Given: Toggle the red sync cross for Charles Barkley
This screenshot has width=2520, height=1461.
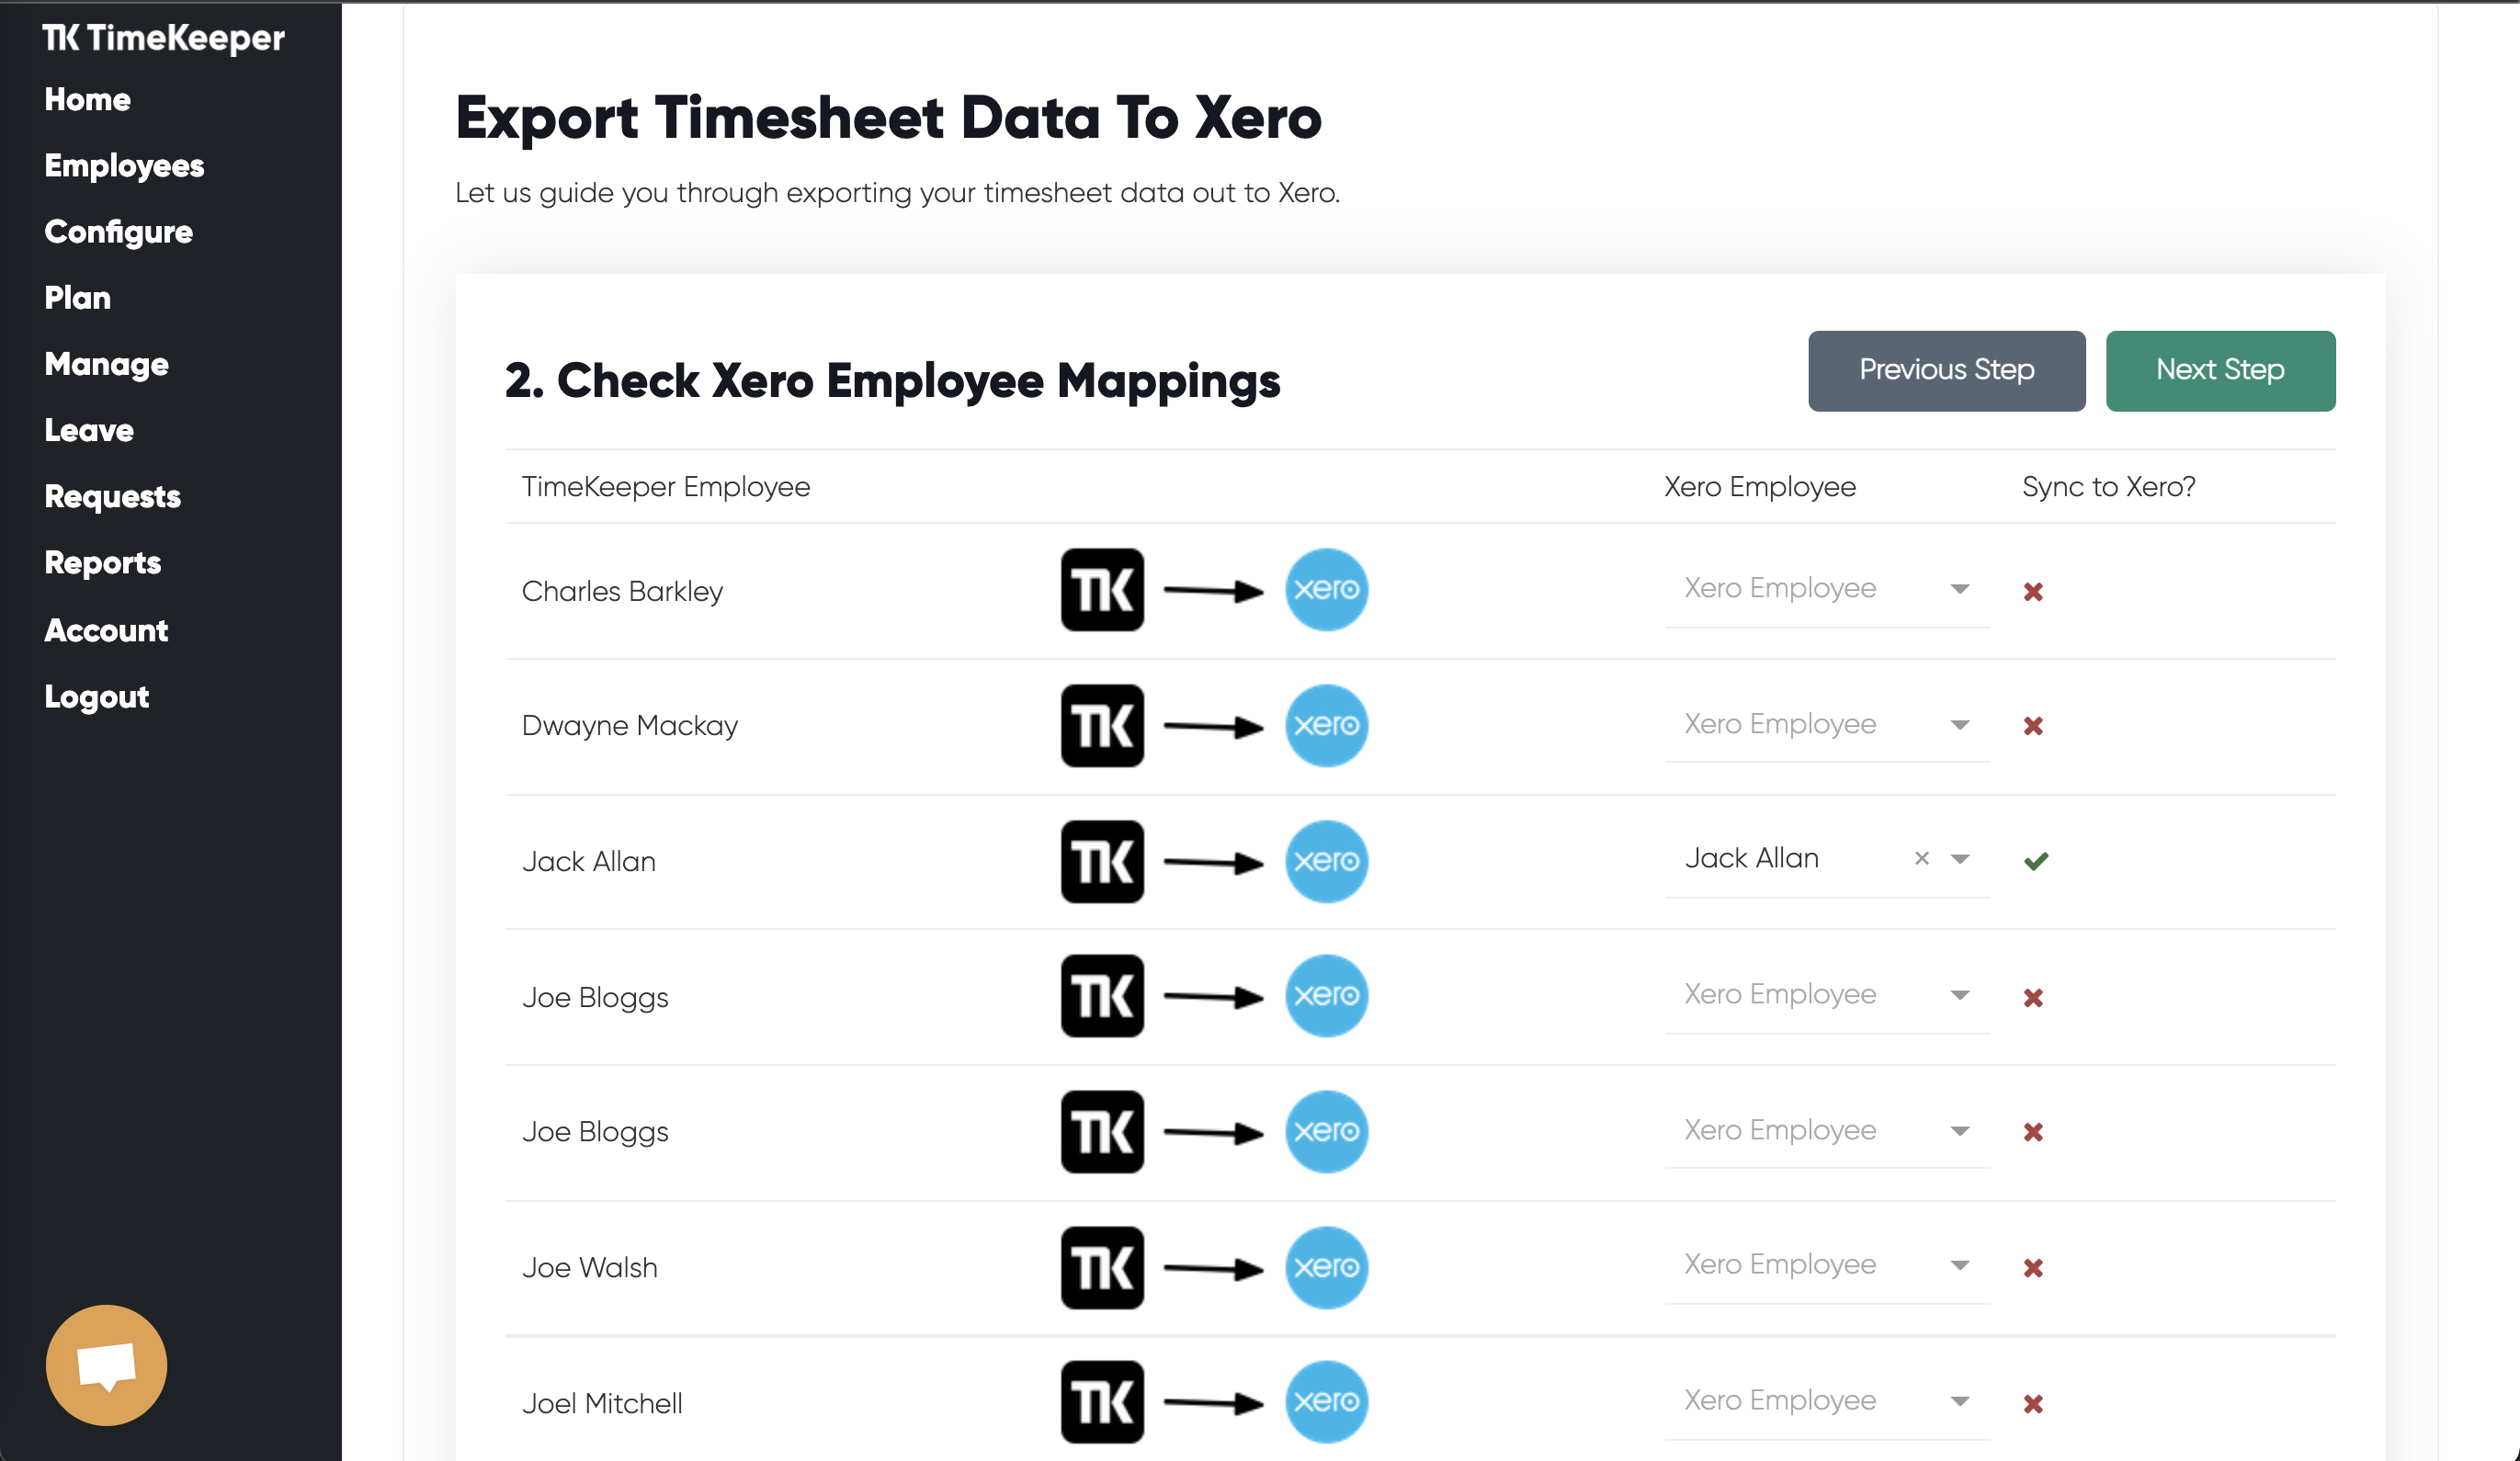Looking at the screenshot, I should (x=2033, y=591).
